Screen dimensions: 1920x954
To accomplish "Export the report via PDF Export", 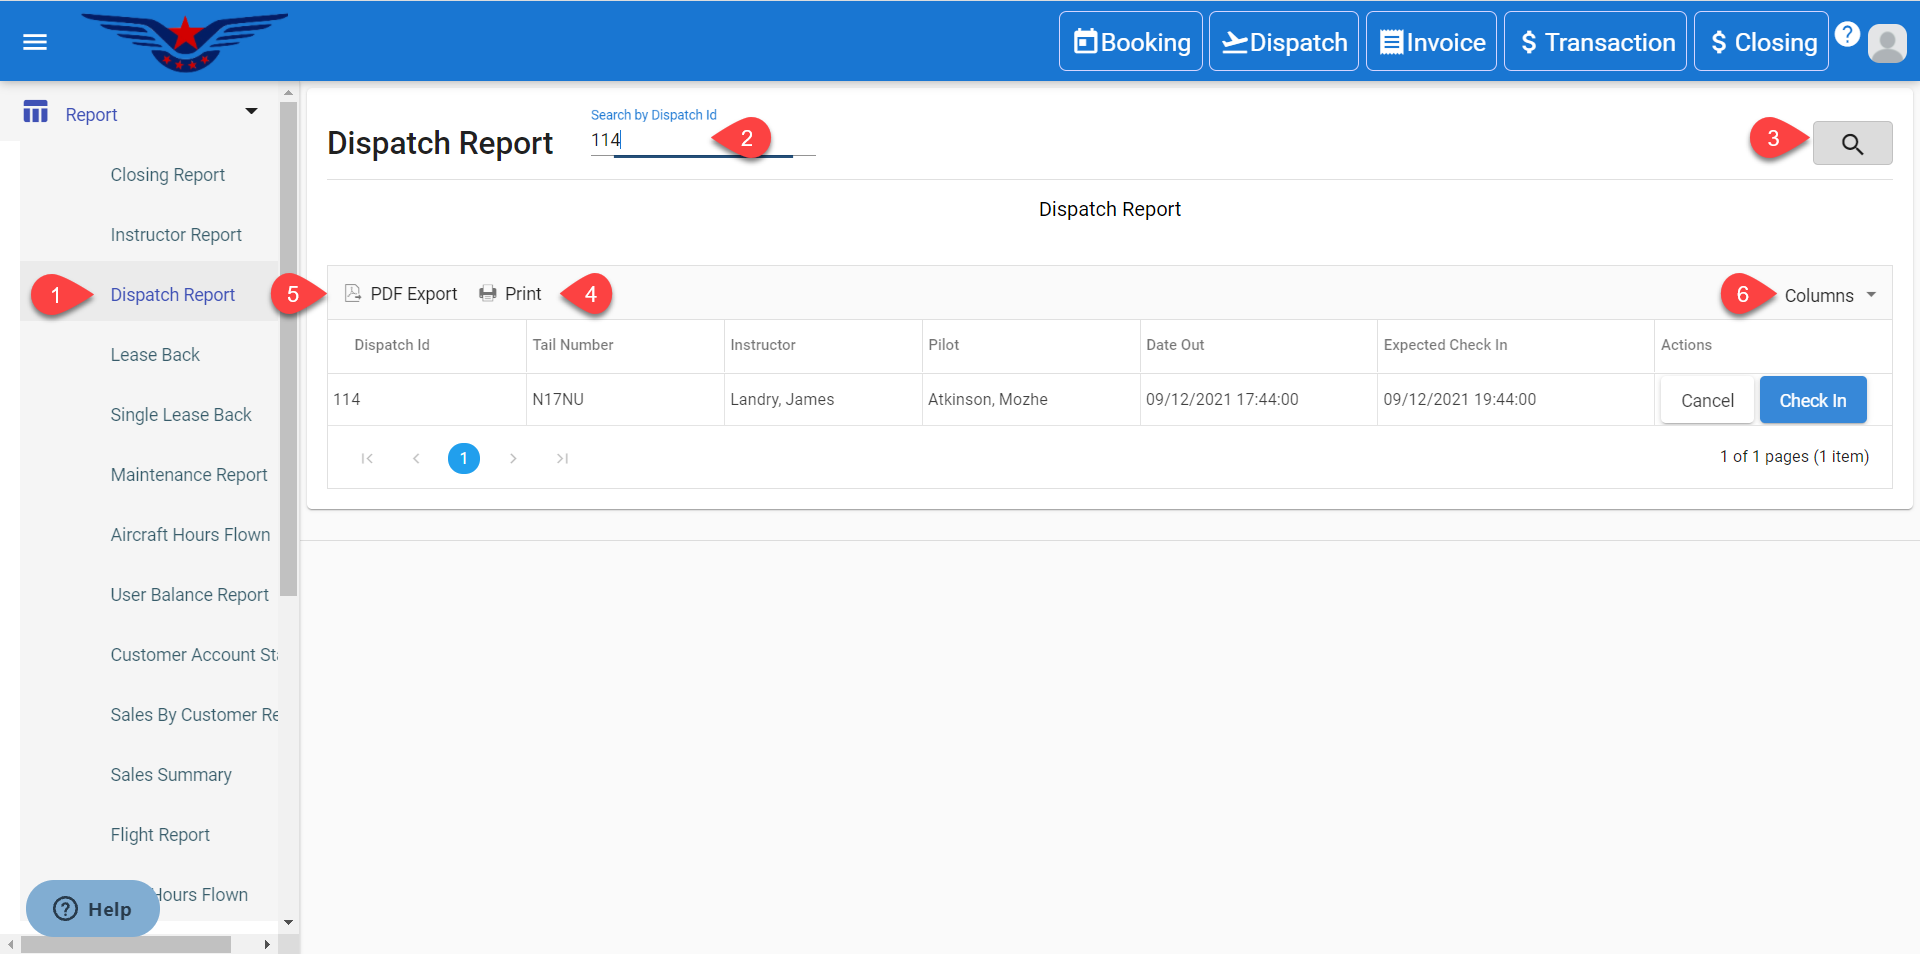I will pyautogui.click(x=401, y=294).
